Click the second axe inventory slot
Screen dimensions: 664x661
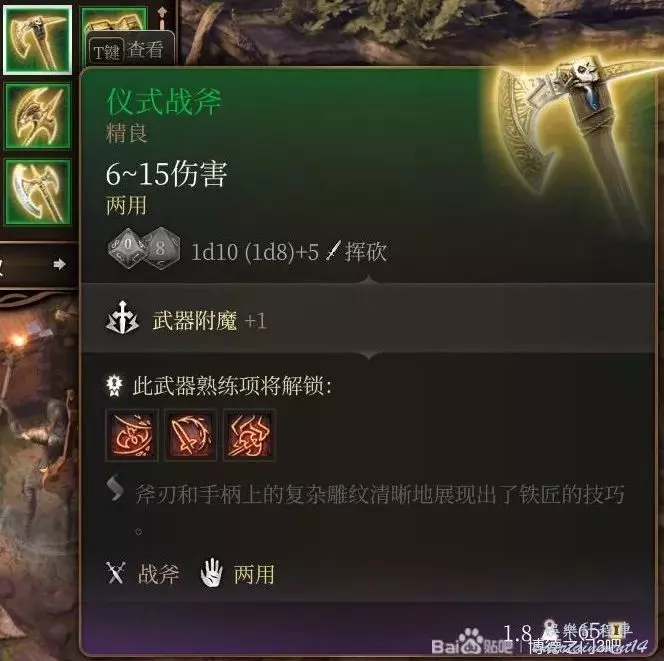pos(38,116)
